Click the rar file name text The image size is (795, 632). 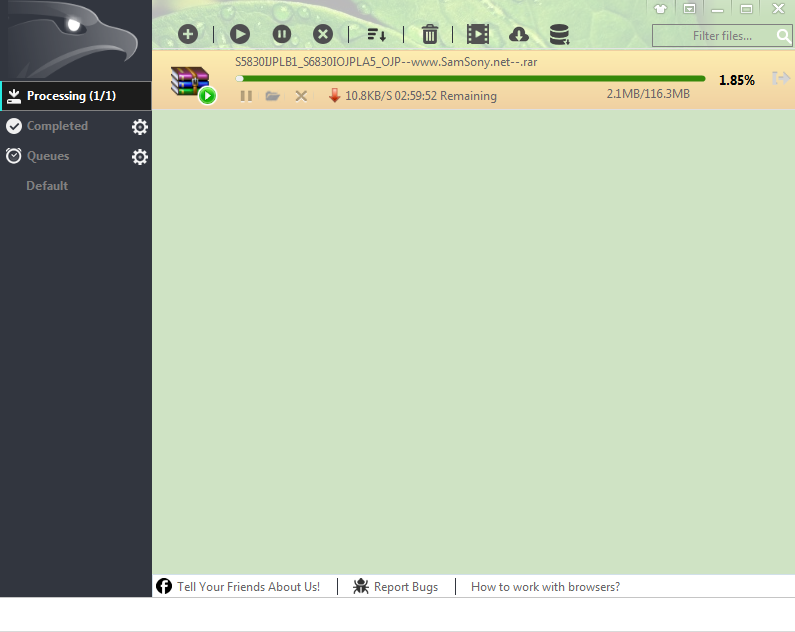[x=386, y=62]
